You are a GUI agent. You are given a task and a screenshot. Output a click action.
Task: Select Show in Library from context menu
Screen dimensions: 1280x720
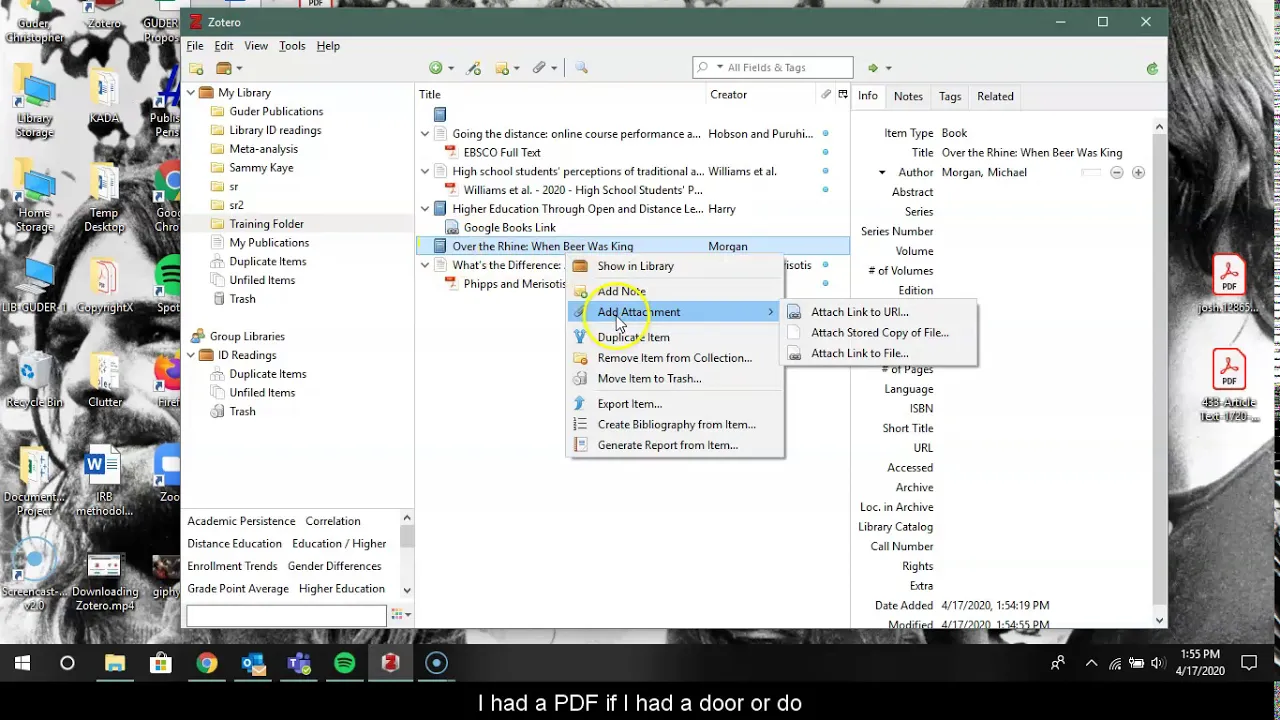675,266
